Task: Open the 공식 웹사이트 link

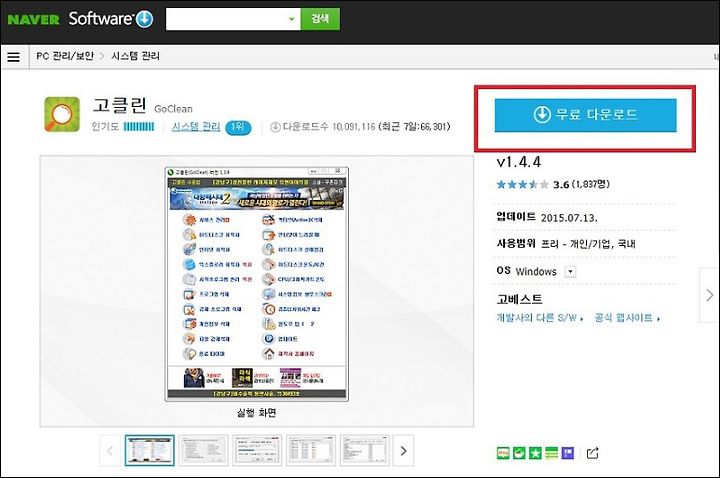Action: 627,318
